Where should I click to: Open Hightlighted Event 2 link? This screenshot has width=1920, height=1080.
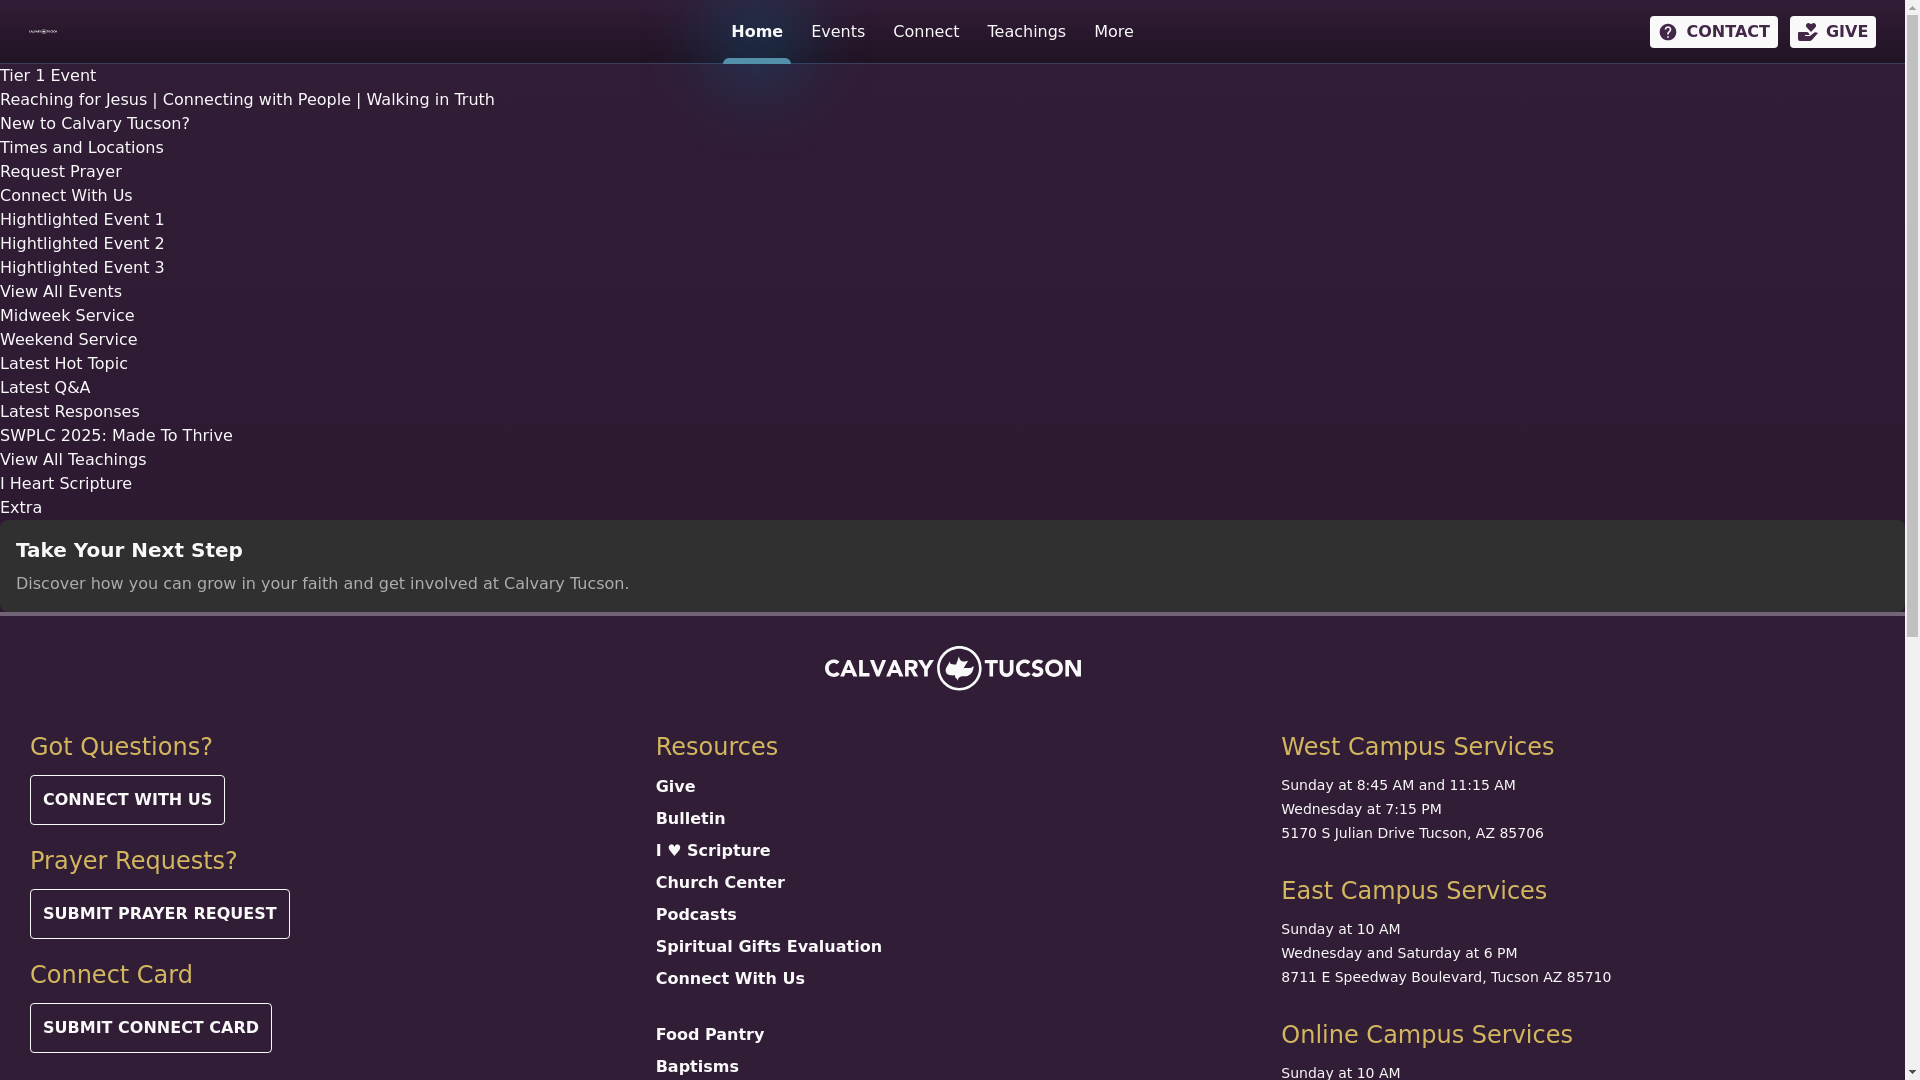click(x=82, y=244)
